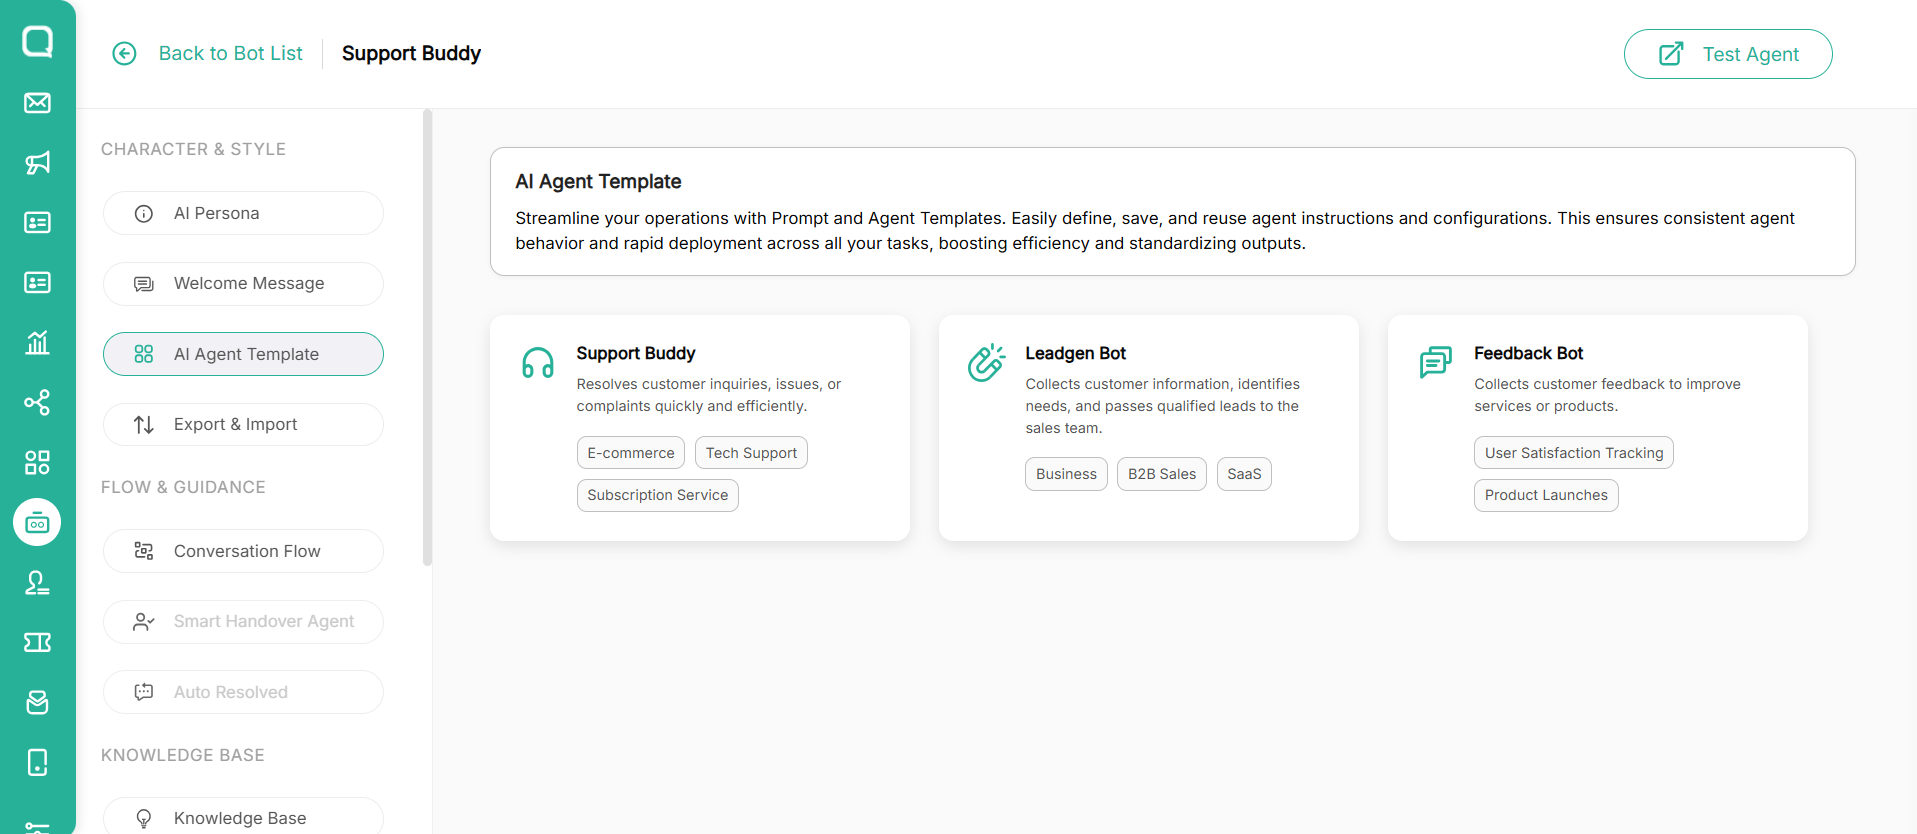The width and height of the screenshot is (1917, 834).
Task: Open the share nodes integrations icon
Action: click(x=38, y=403)
